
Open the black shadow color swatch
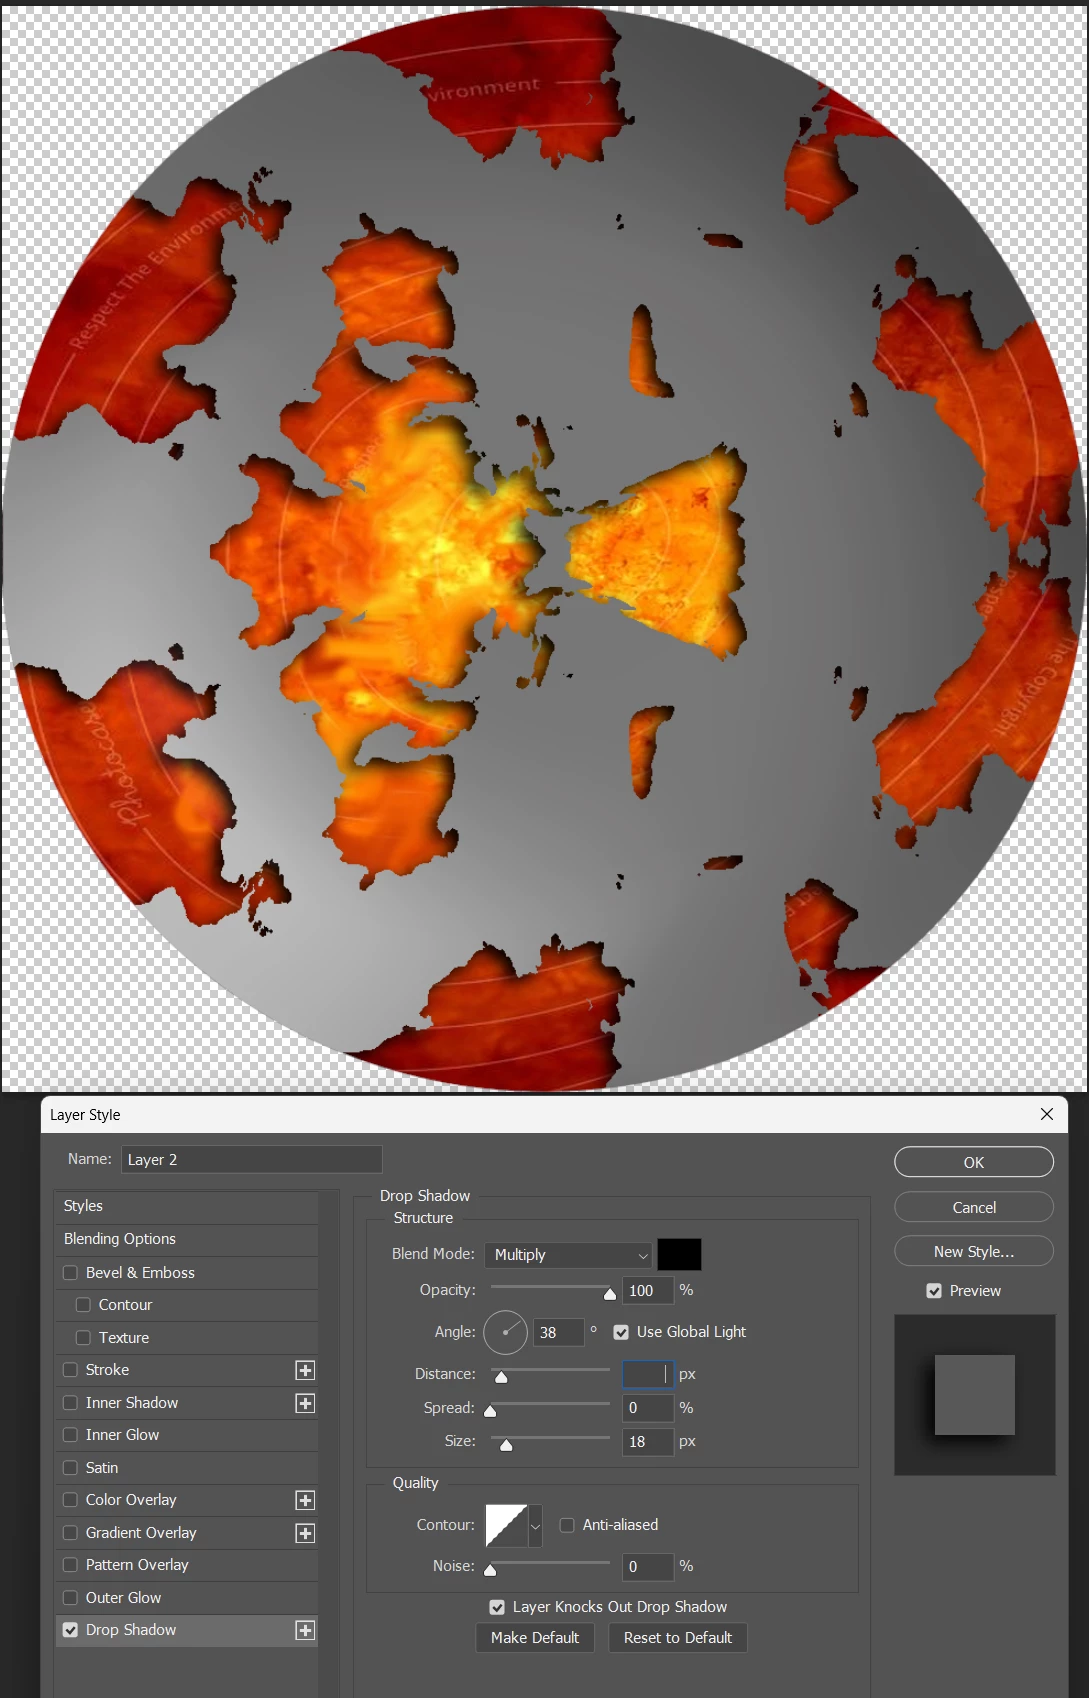point(679,1254)
